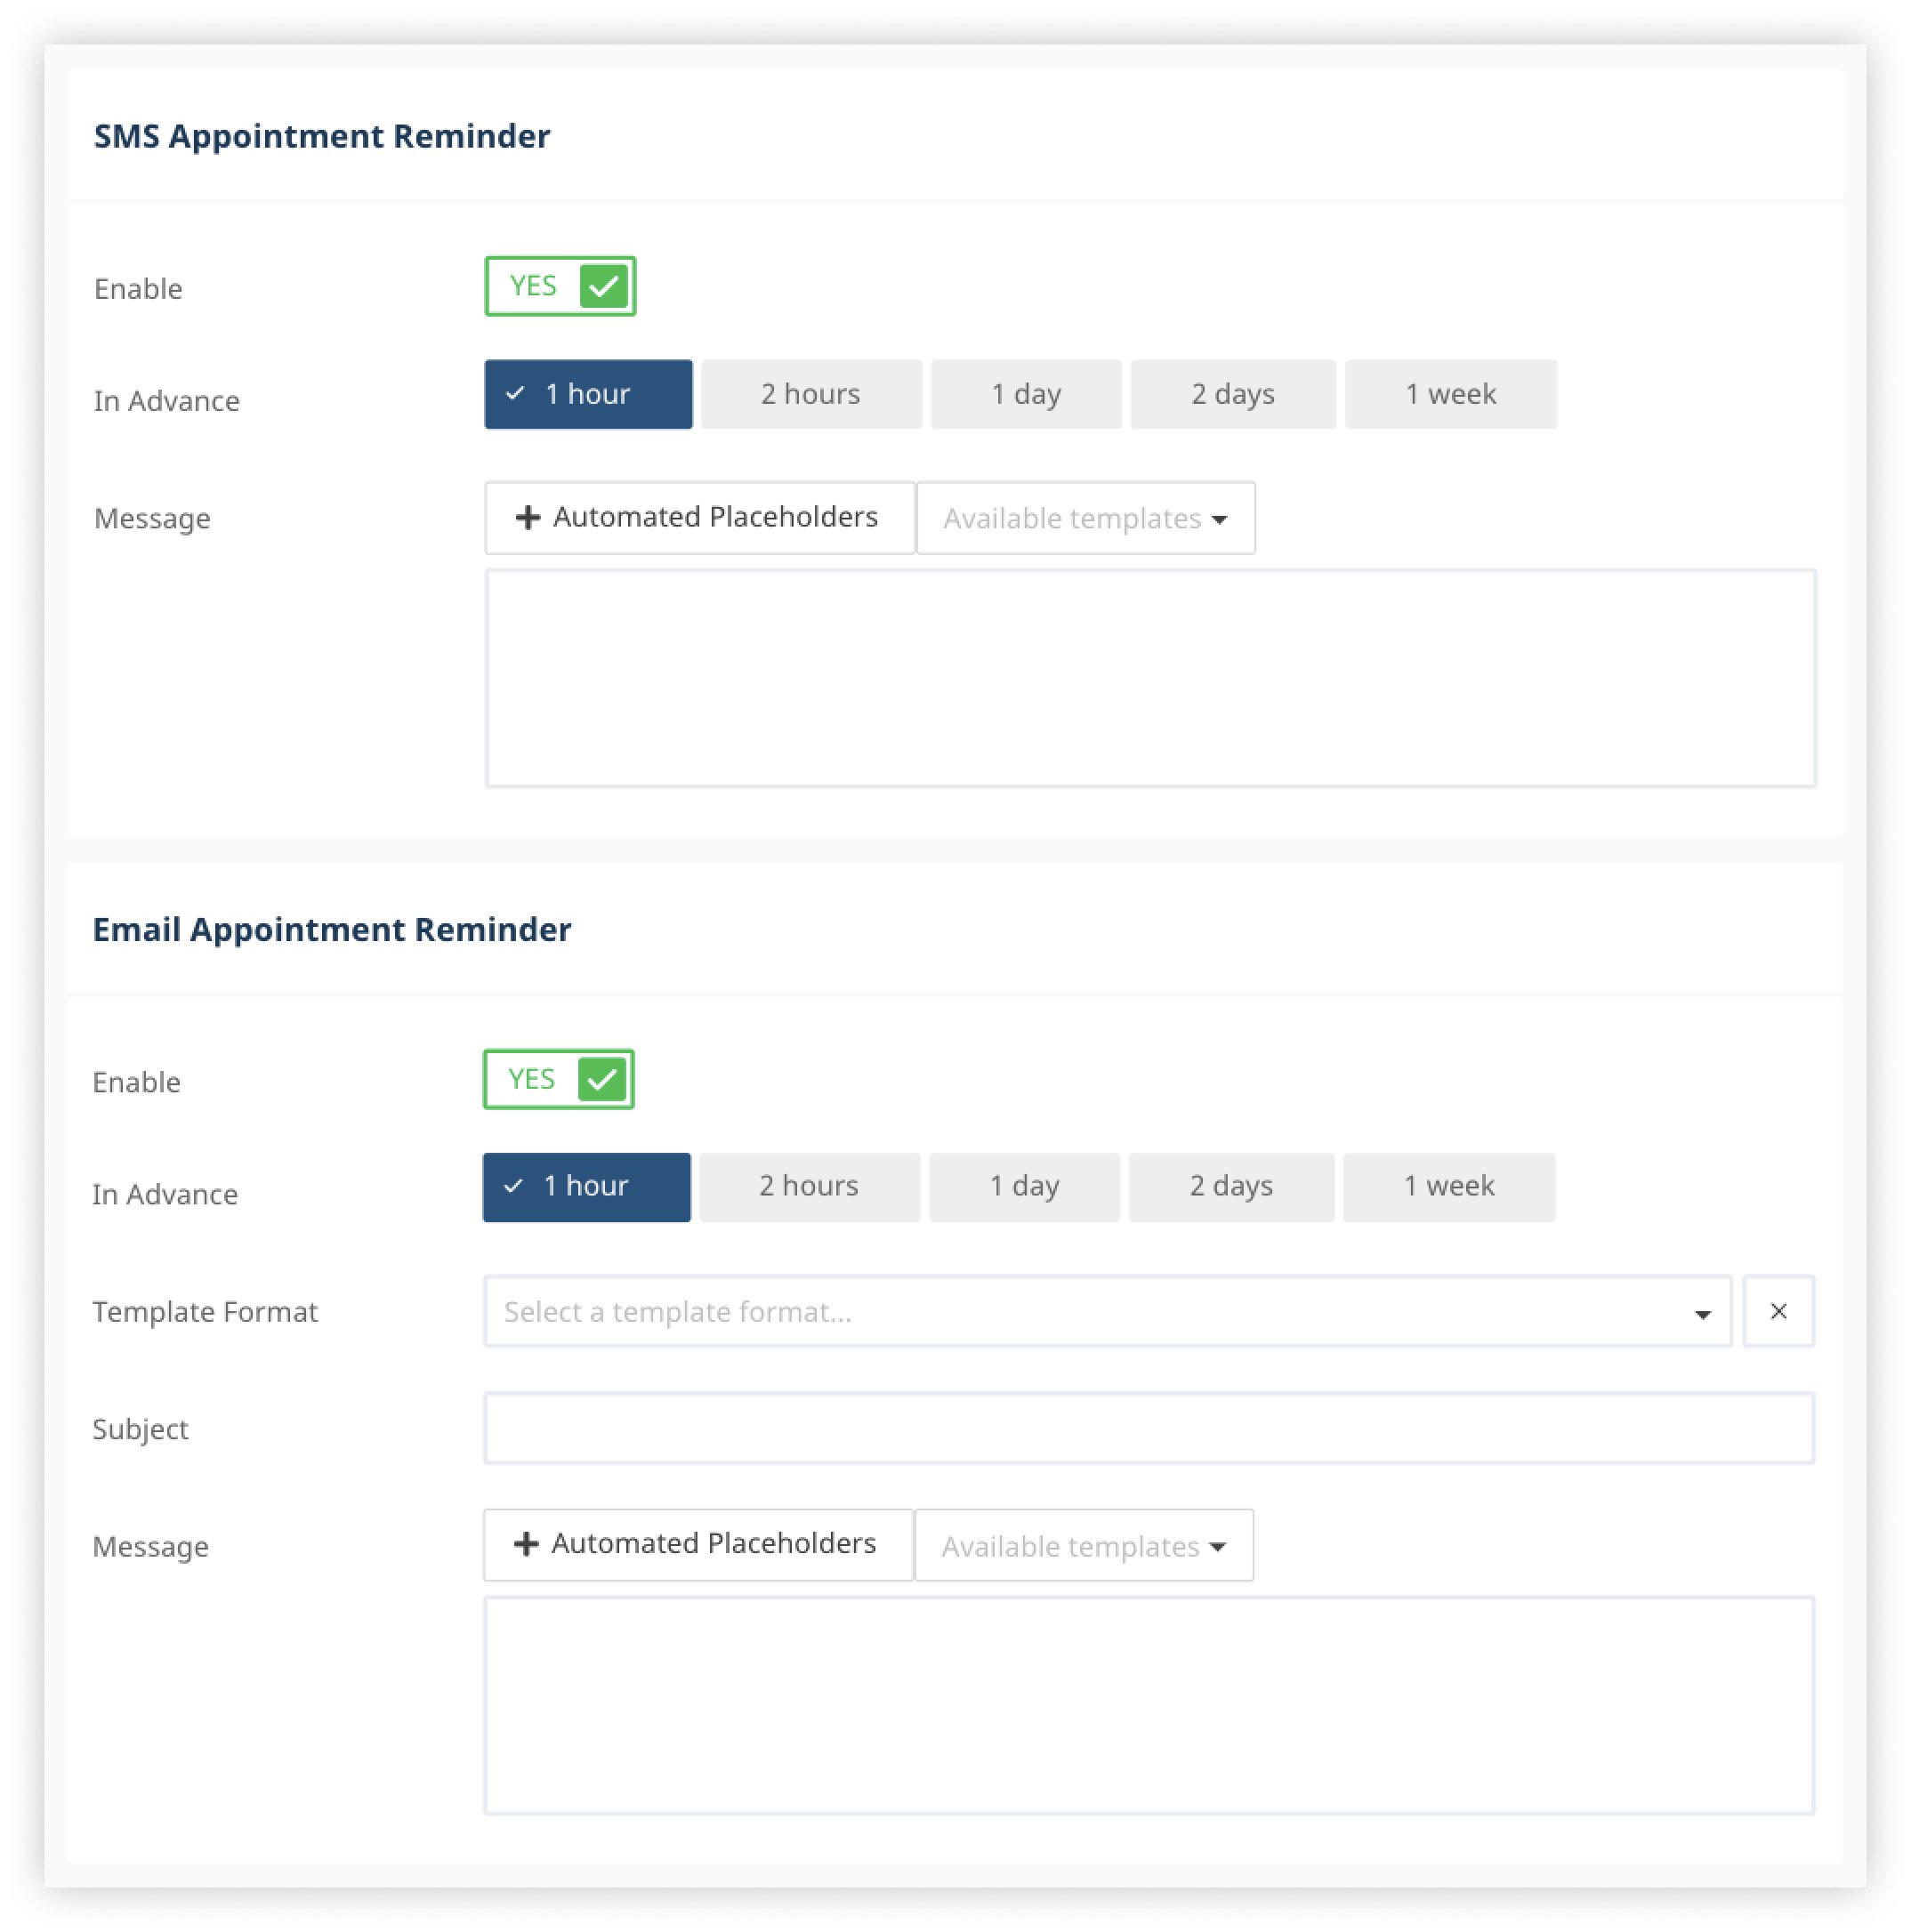The image size is (1911, 1932).
Task: Select 2 hours advance option for Email reminder
Action: [x=807, y=1187]
